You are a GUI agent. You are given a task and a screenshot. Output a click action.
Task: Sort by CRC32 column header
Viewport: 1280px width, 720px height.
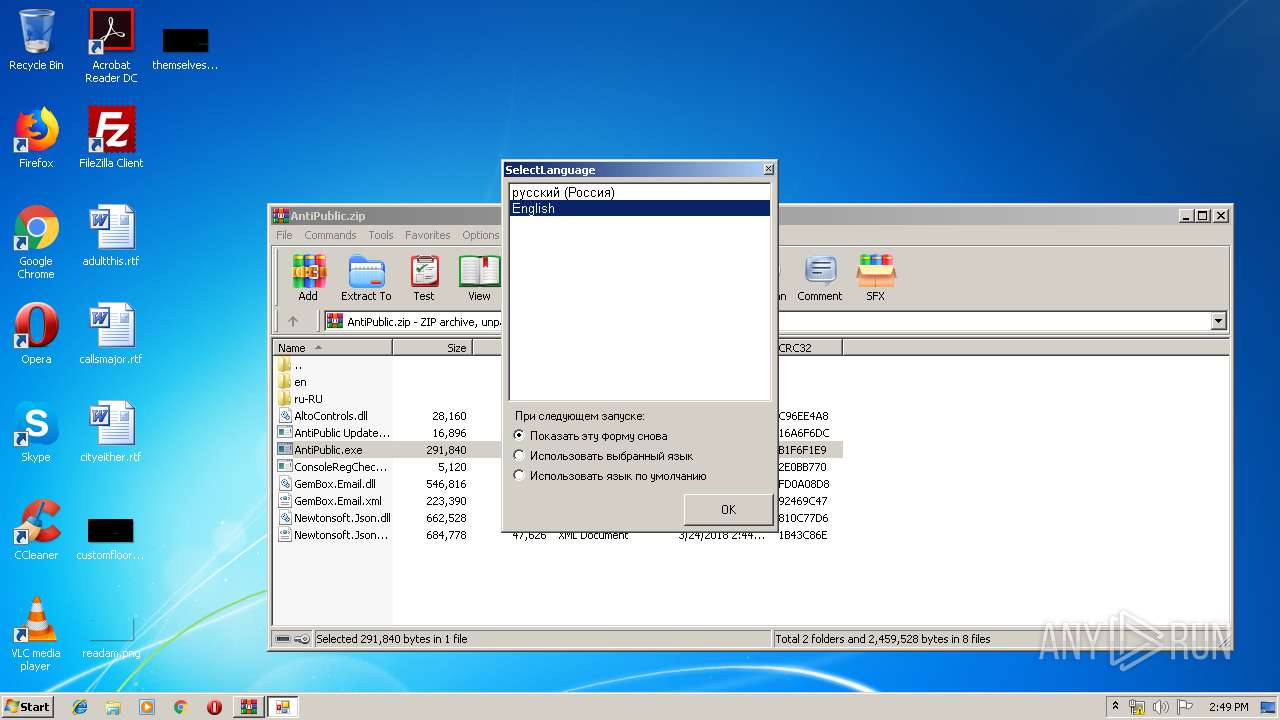click(808, 348)
